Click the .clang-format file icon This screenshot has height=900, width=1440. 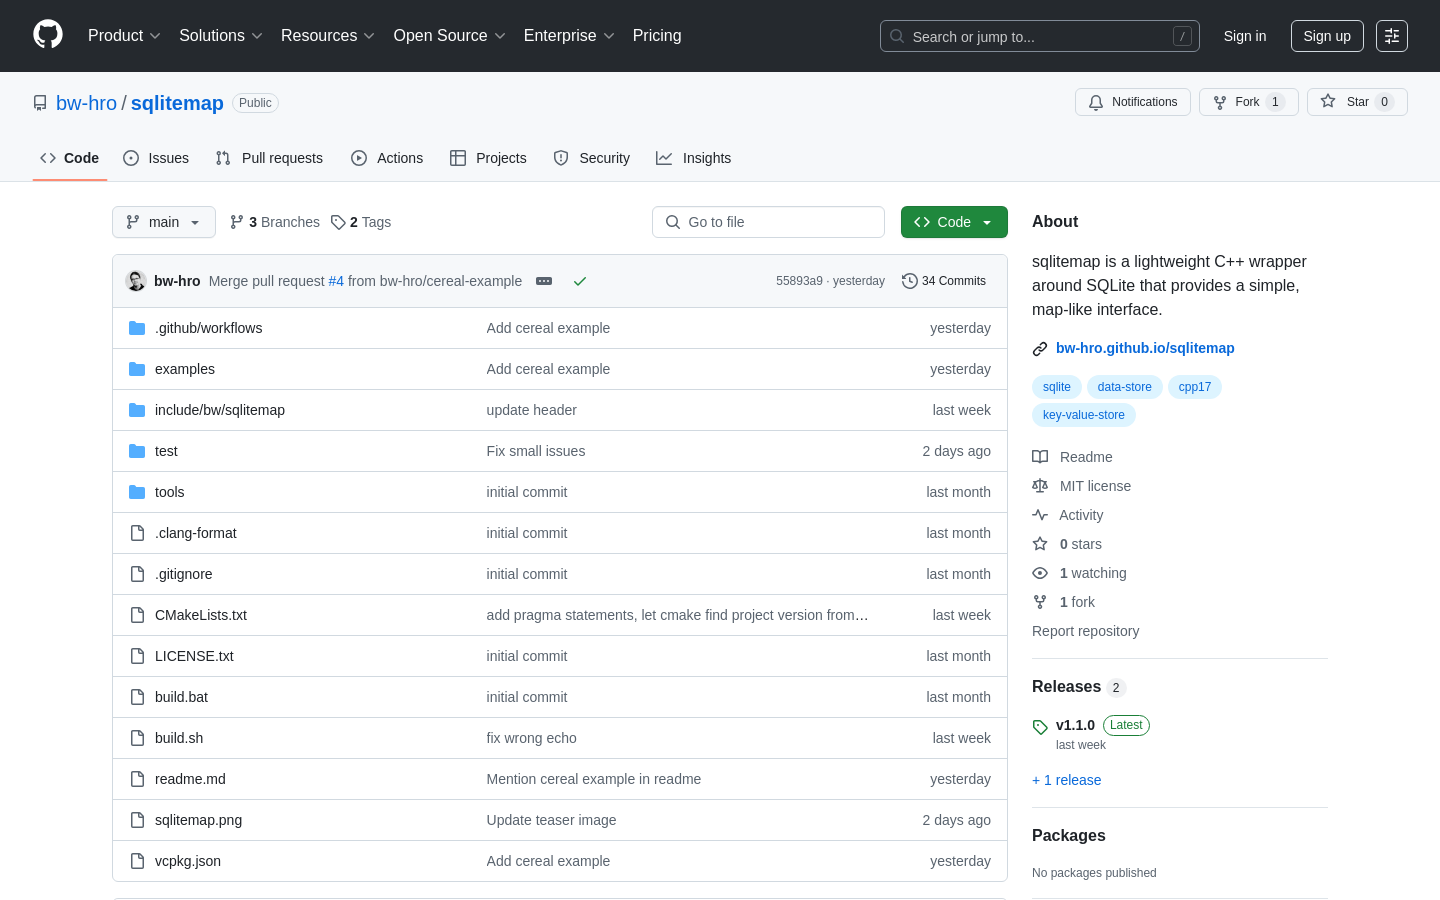coord(137,533)
